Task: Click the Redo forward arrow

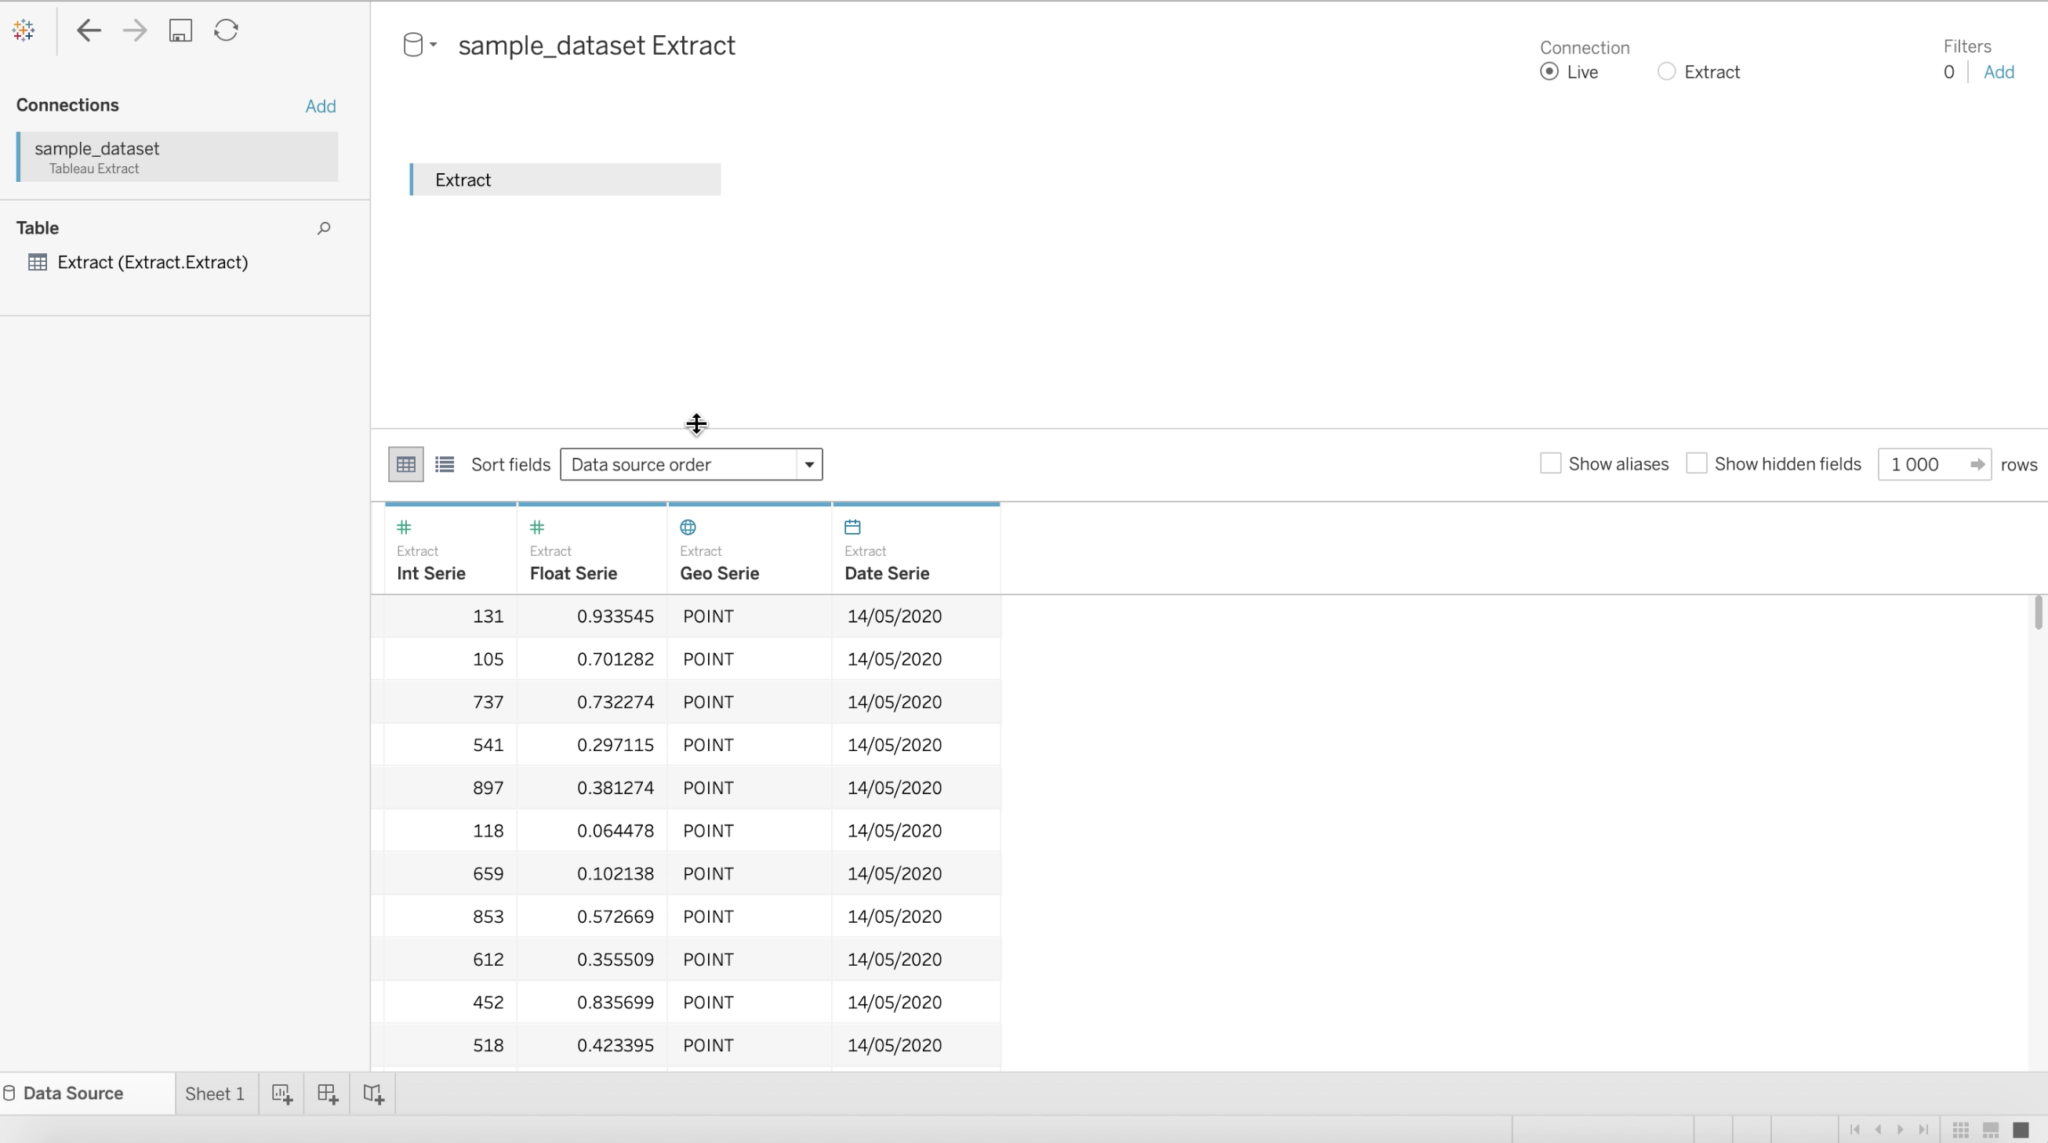Action: click(134, 30)
